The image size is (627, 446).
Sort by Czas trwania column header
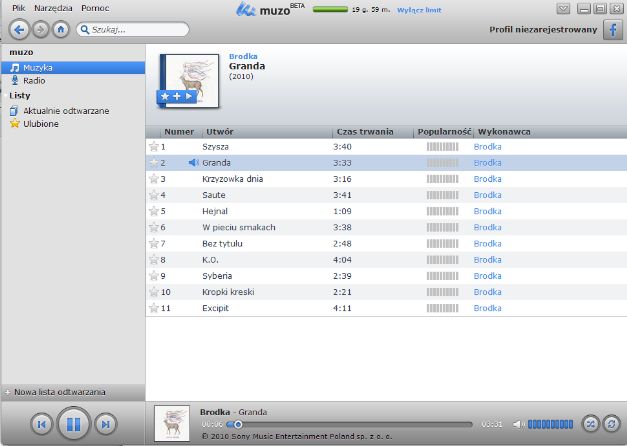point(365,132)
